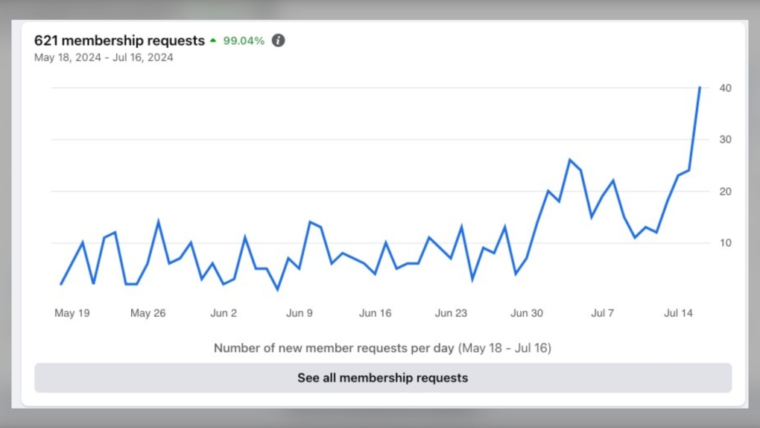Select the Jun 9 date marker

tap(299, 313)
